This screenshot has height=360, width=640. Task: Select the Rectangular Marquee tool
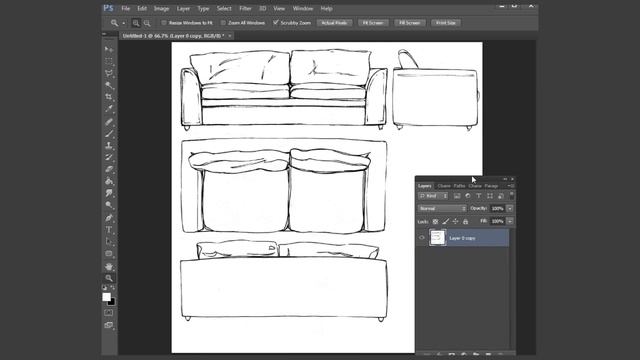click(x=109, y=61)
